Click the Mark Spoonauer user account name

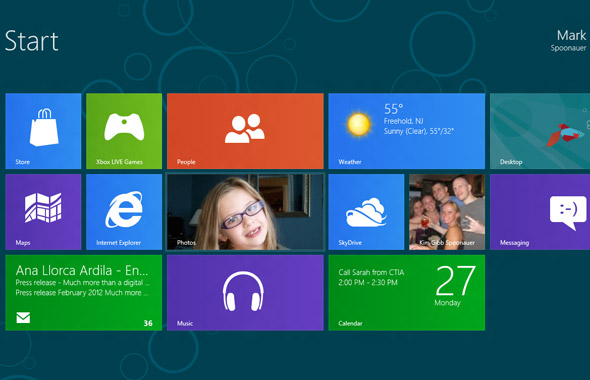point(569,40)
